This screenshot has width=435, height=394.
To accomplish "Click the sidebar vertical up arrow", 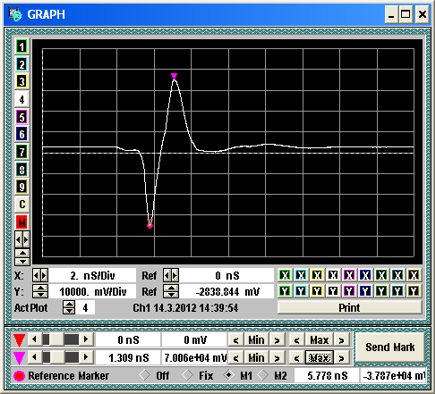I will click(x=22, y=253).
